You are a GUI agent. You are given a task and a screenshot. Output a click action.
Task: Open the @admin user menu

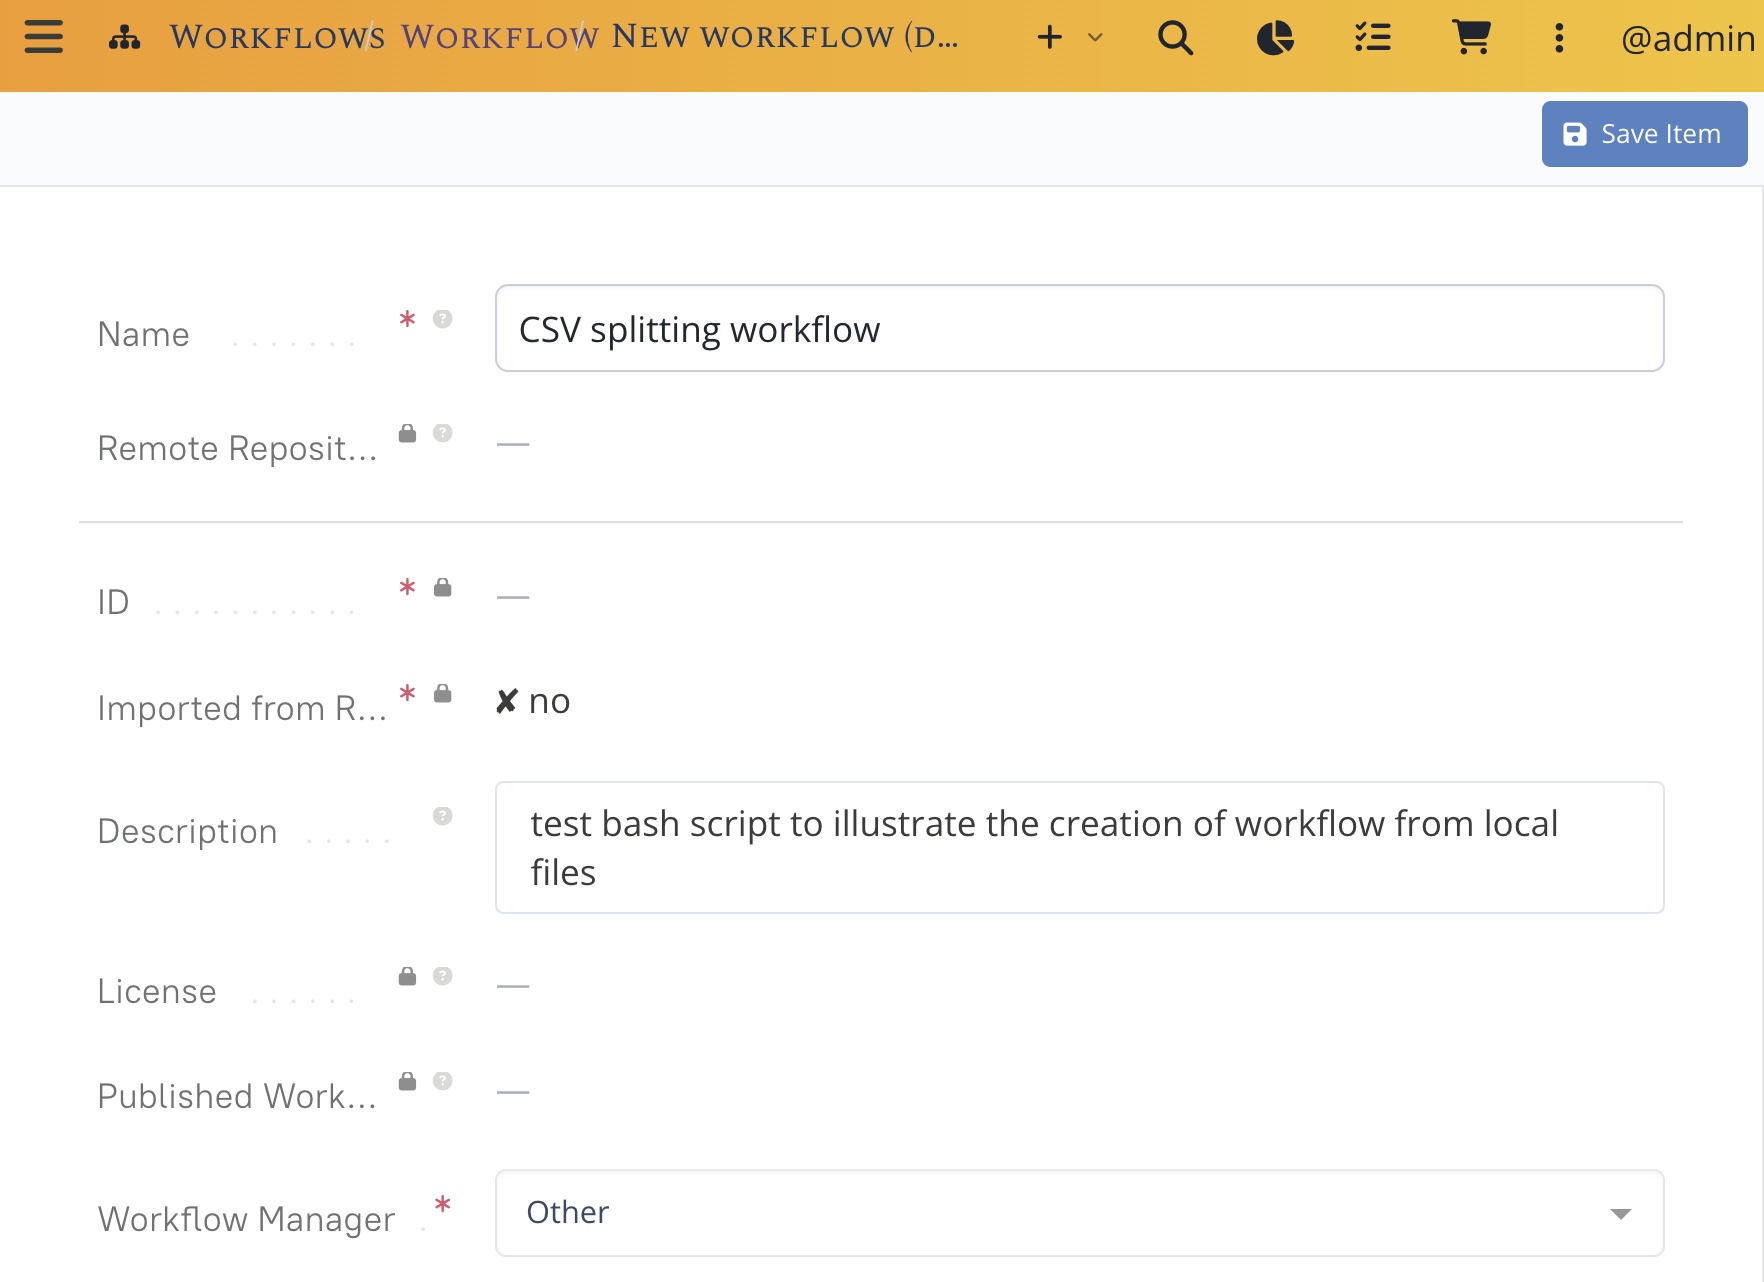[x=1688, y=39]
